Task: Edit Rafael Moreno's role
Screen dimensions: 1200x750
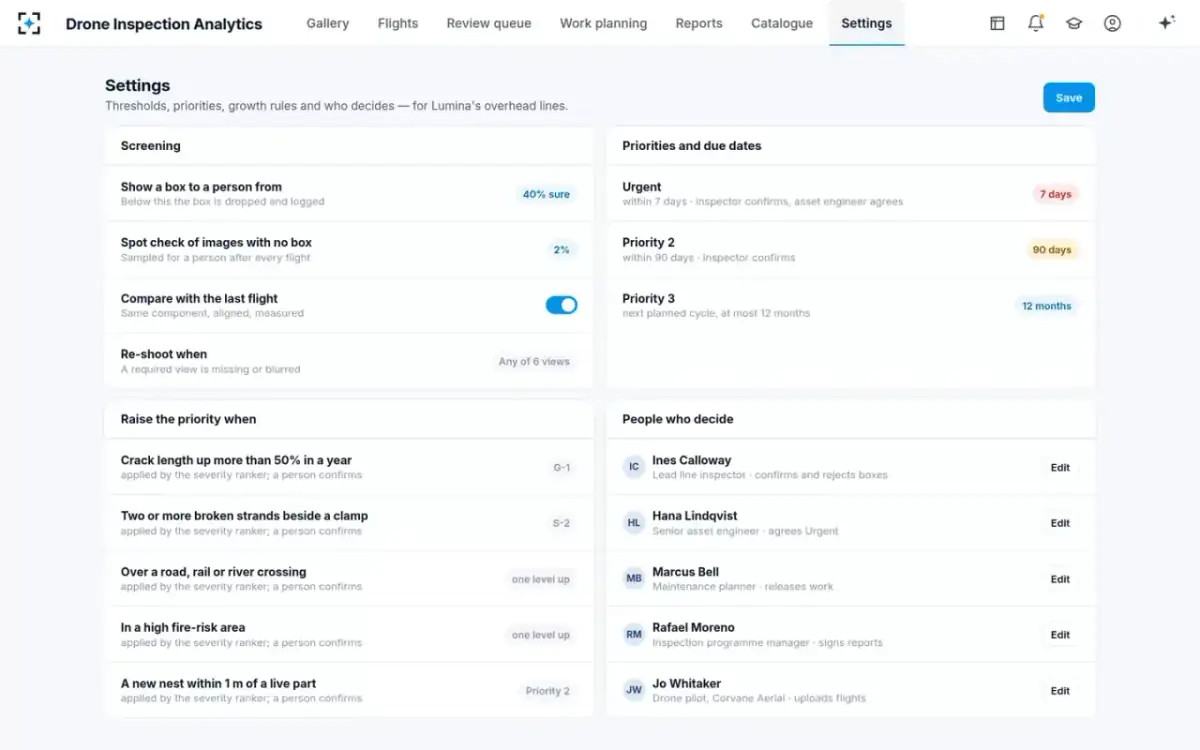Action: 1060,635
